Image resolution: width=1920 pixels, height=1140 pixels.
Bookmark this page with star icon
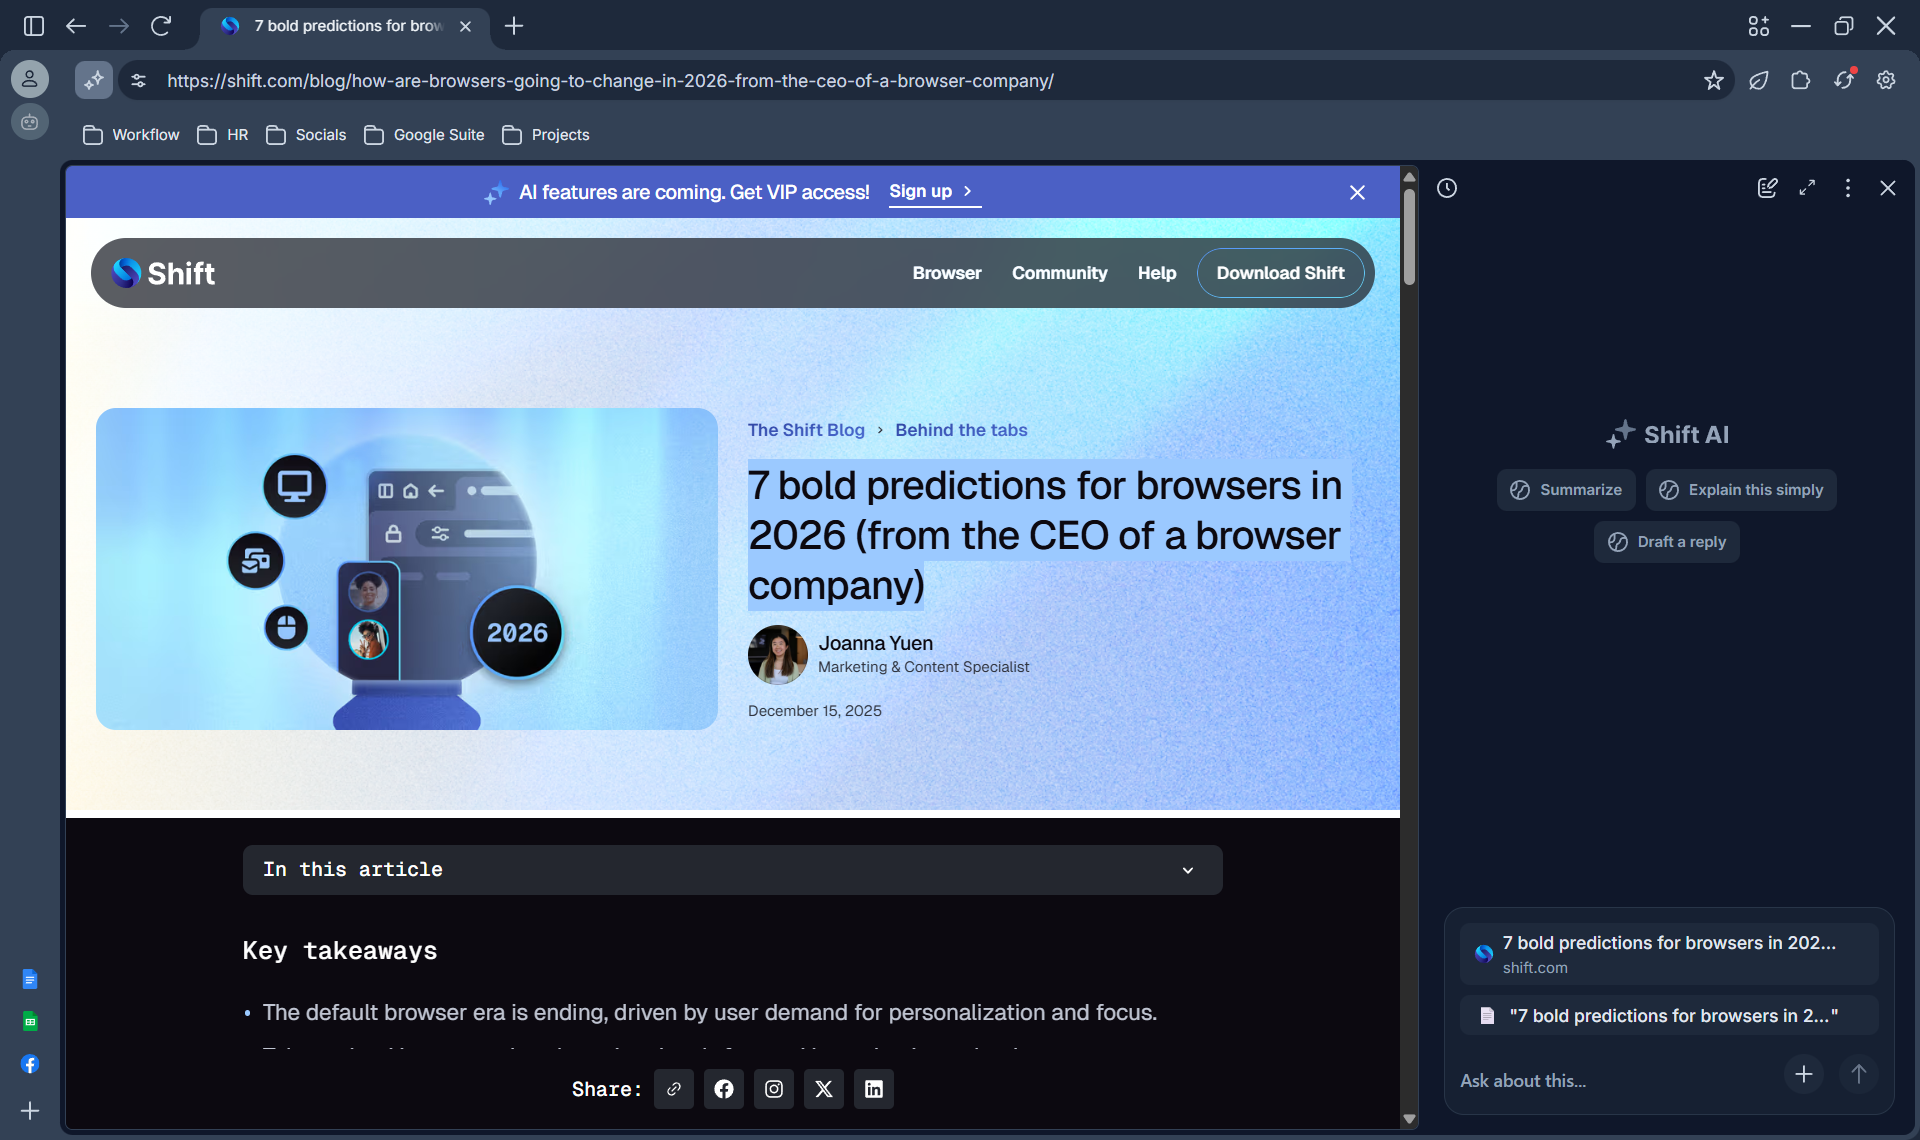point(1714,80)
